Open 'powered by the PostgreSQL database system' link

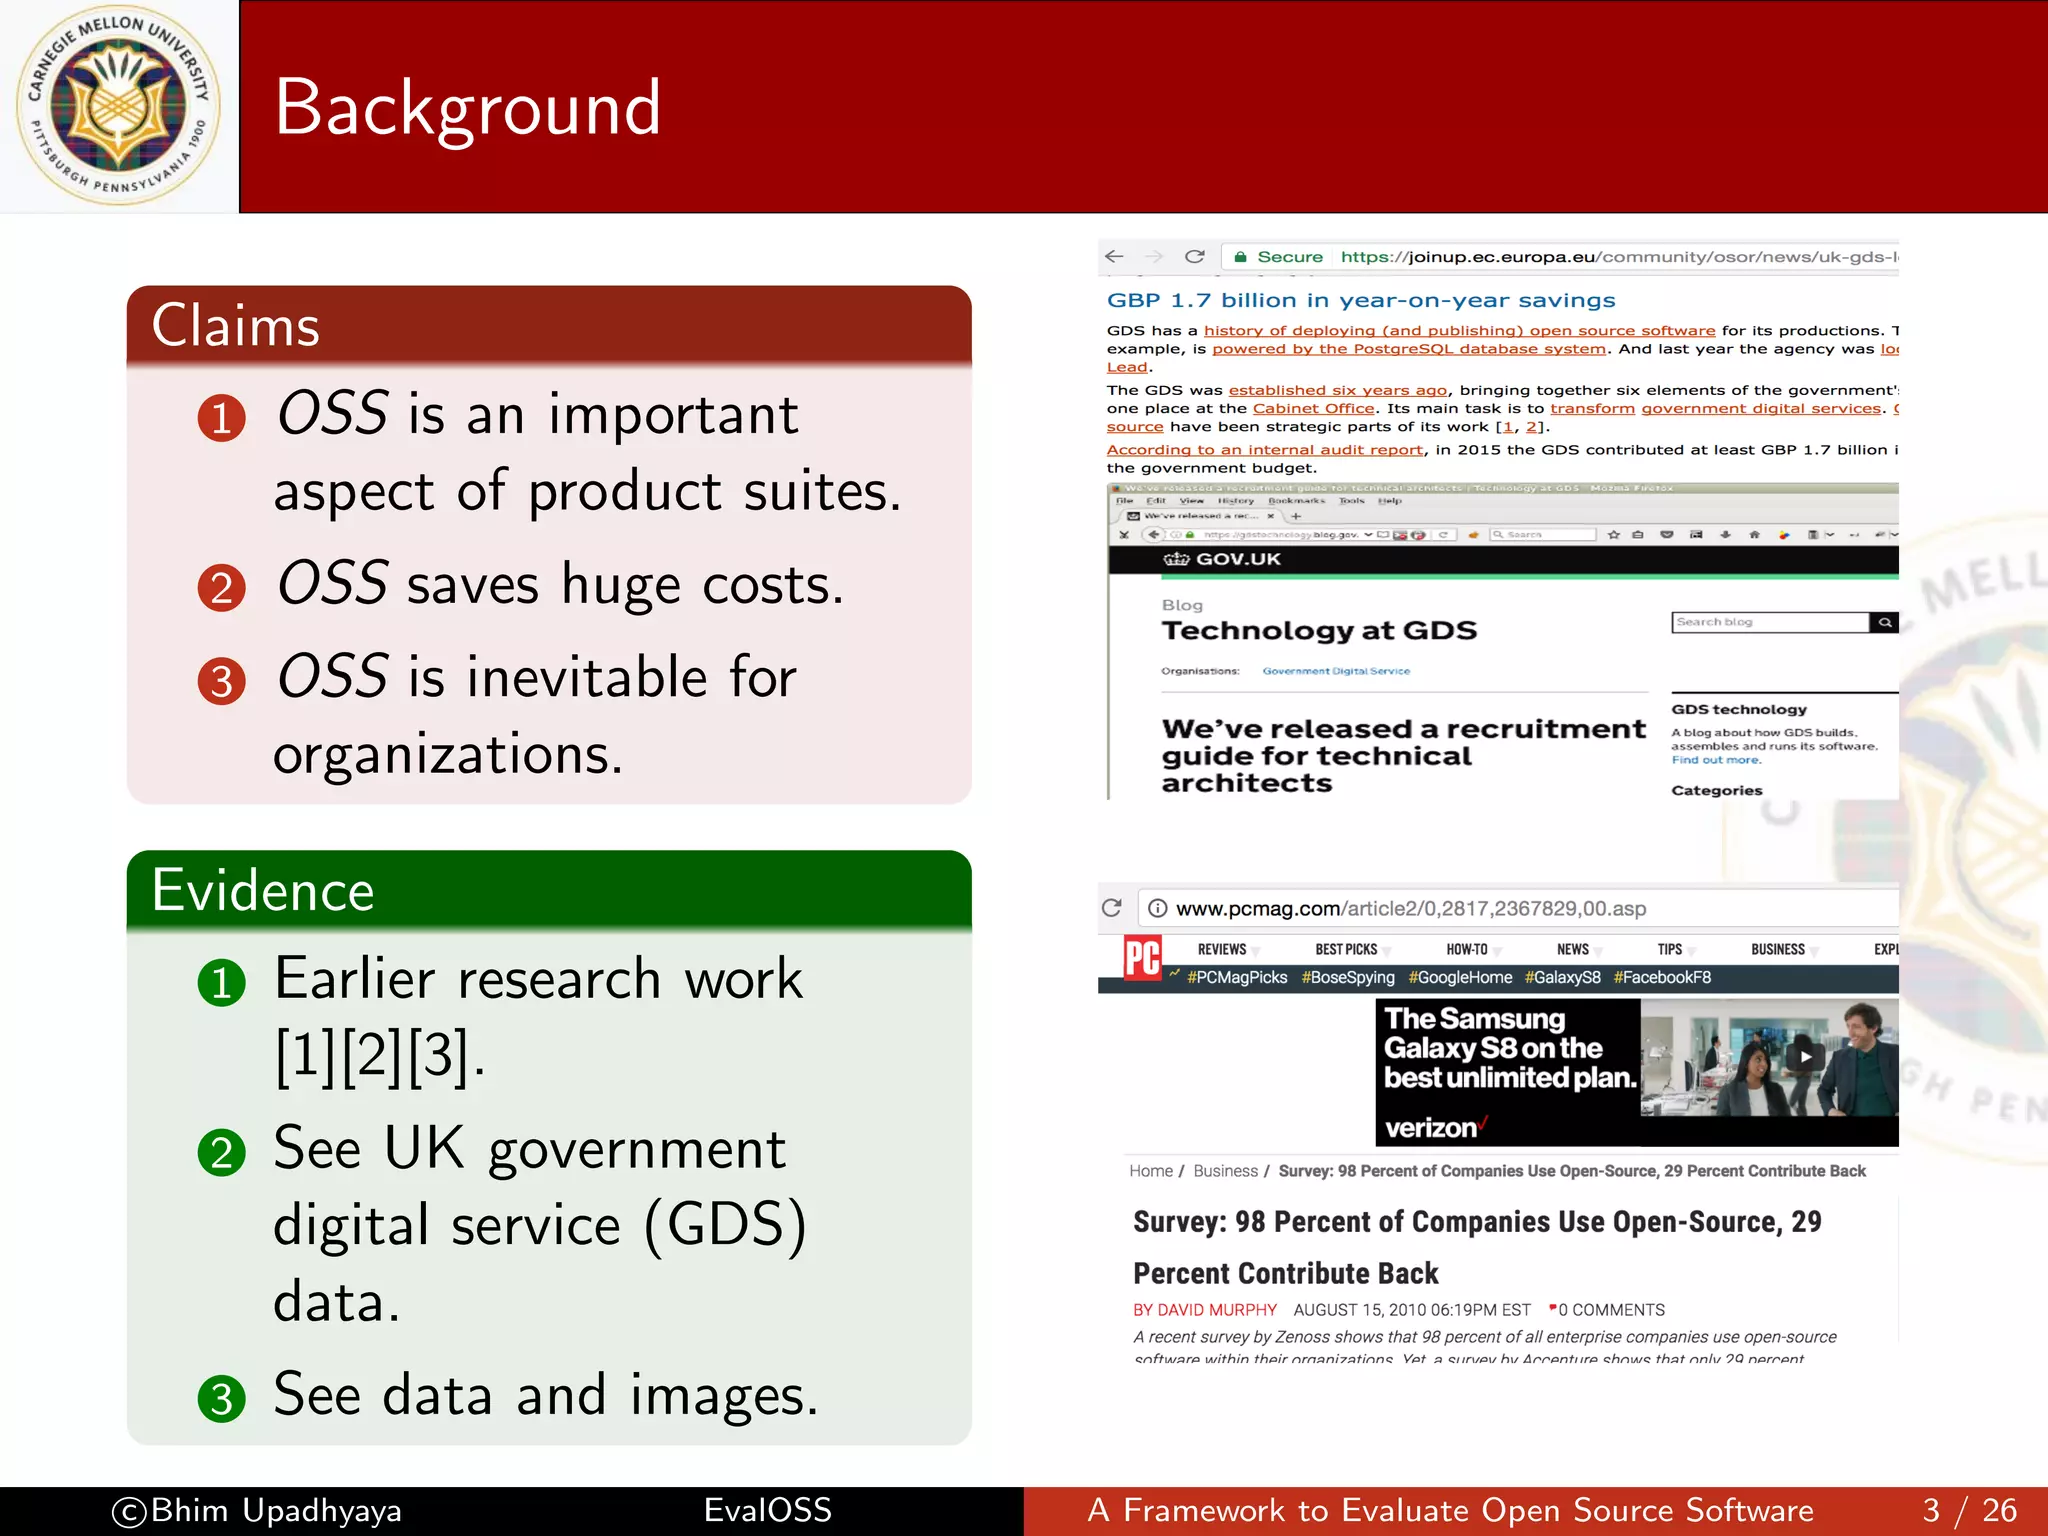point(1409,348)
